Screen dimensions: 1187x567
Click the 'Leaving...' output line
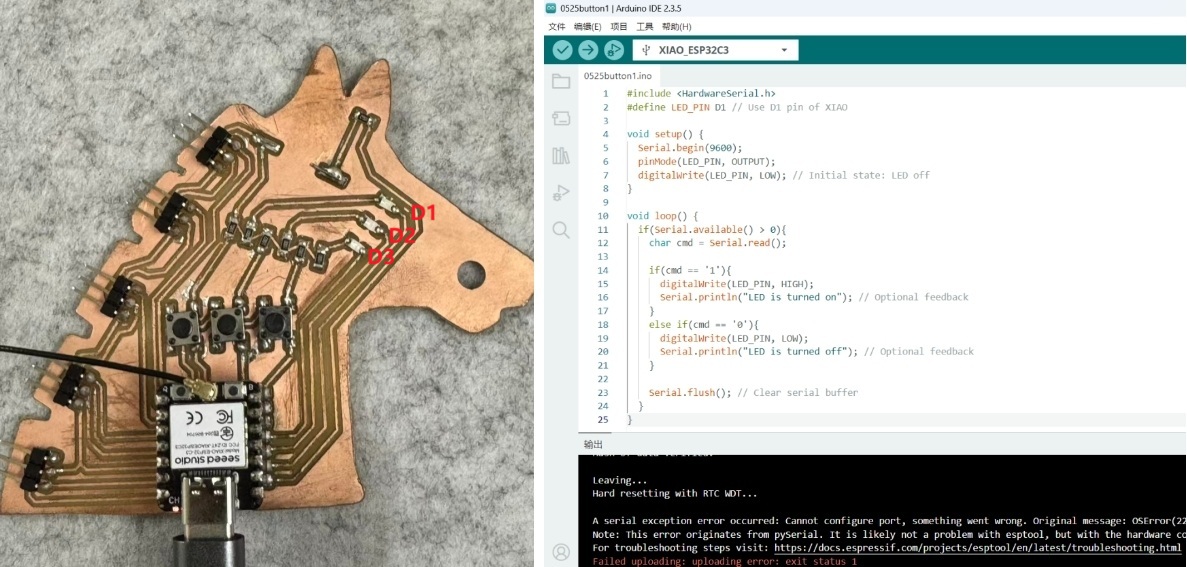619,480
